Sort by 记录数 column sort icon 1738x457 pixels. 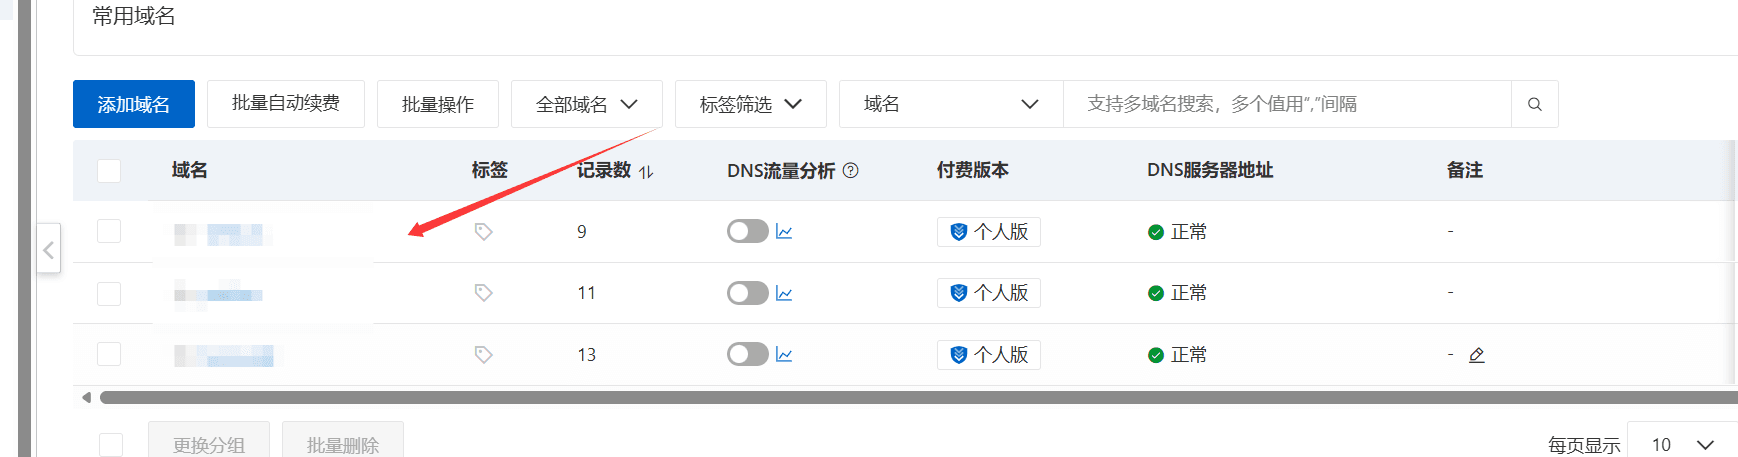pos(646,172)
